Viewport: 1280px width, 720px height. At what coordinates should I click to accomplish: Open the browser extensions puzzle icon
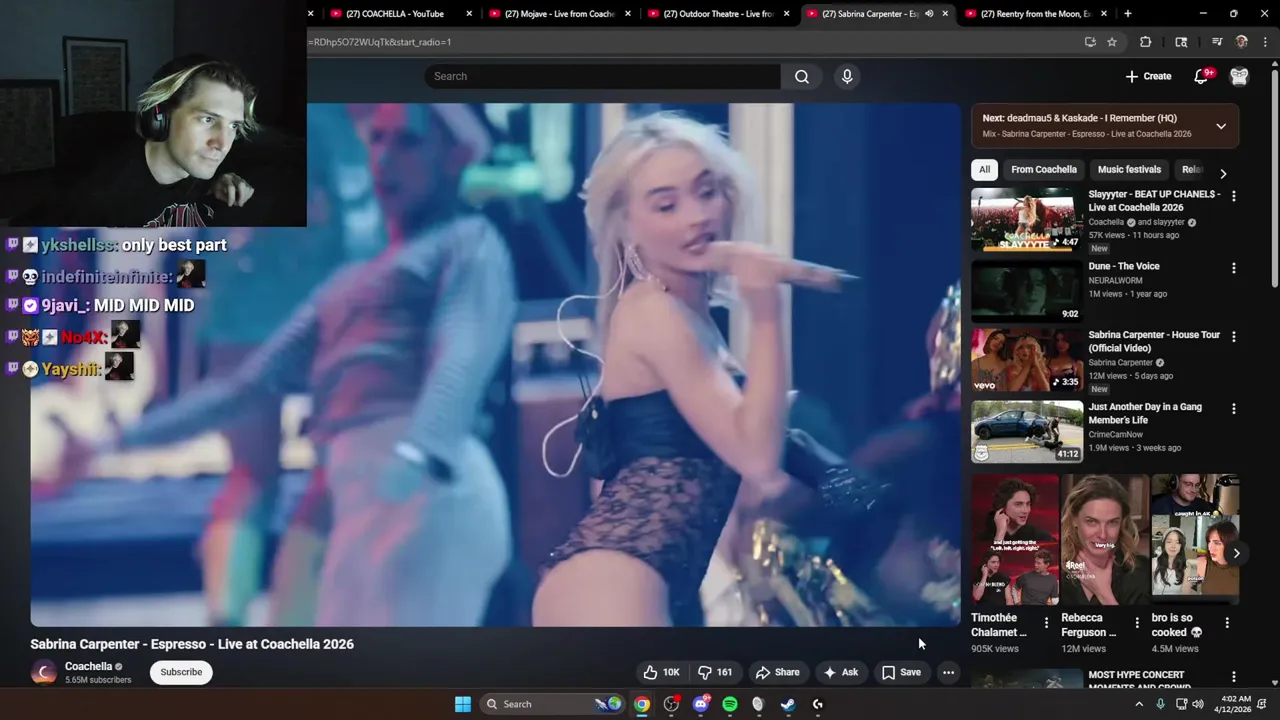[x=1146, y=42]
